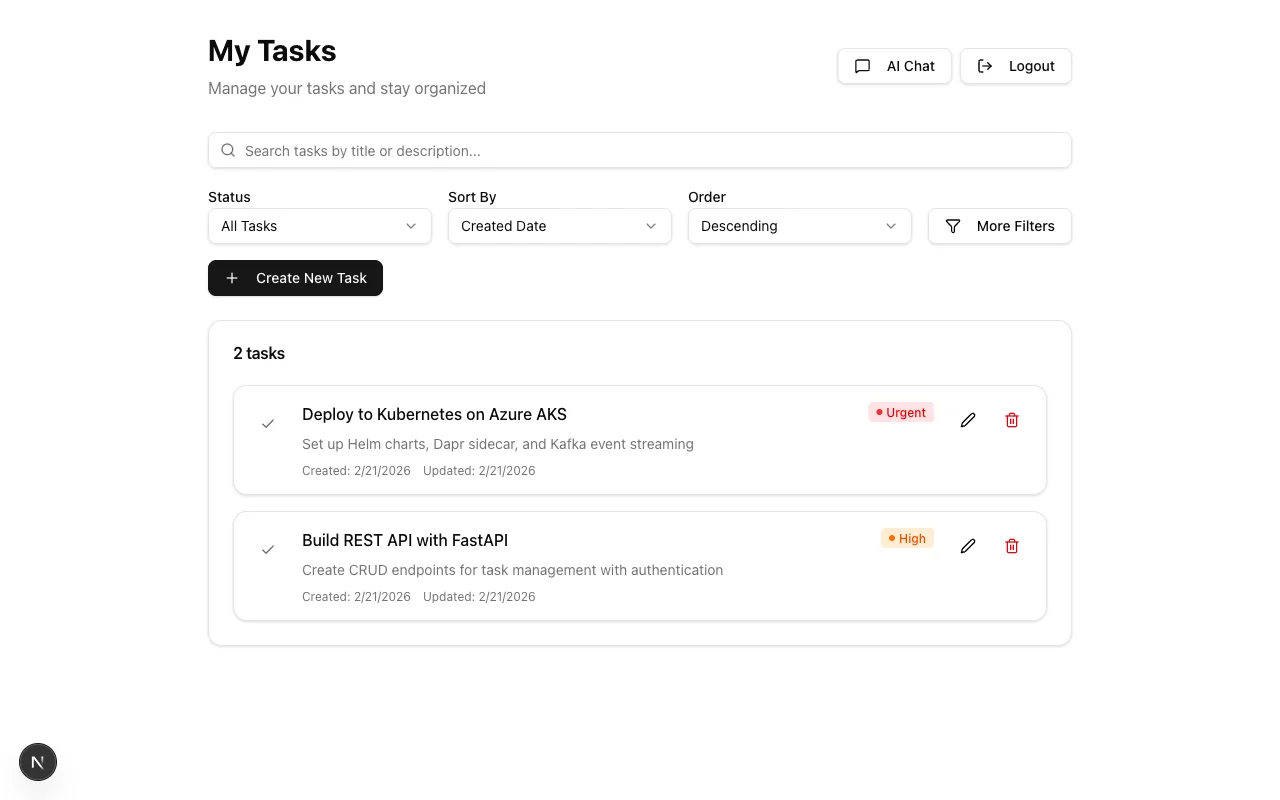Click the Urgent priority badge
1280x800 pixels.
[900, 412]
